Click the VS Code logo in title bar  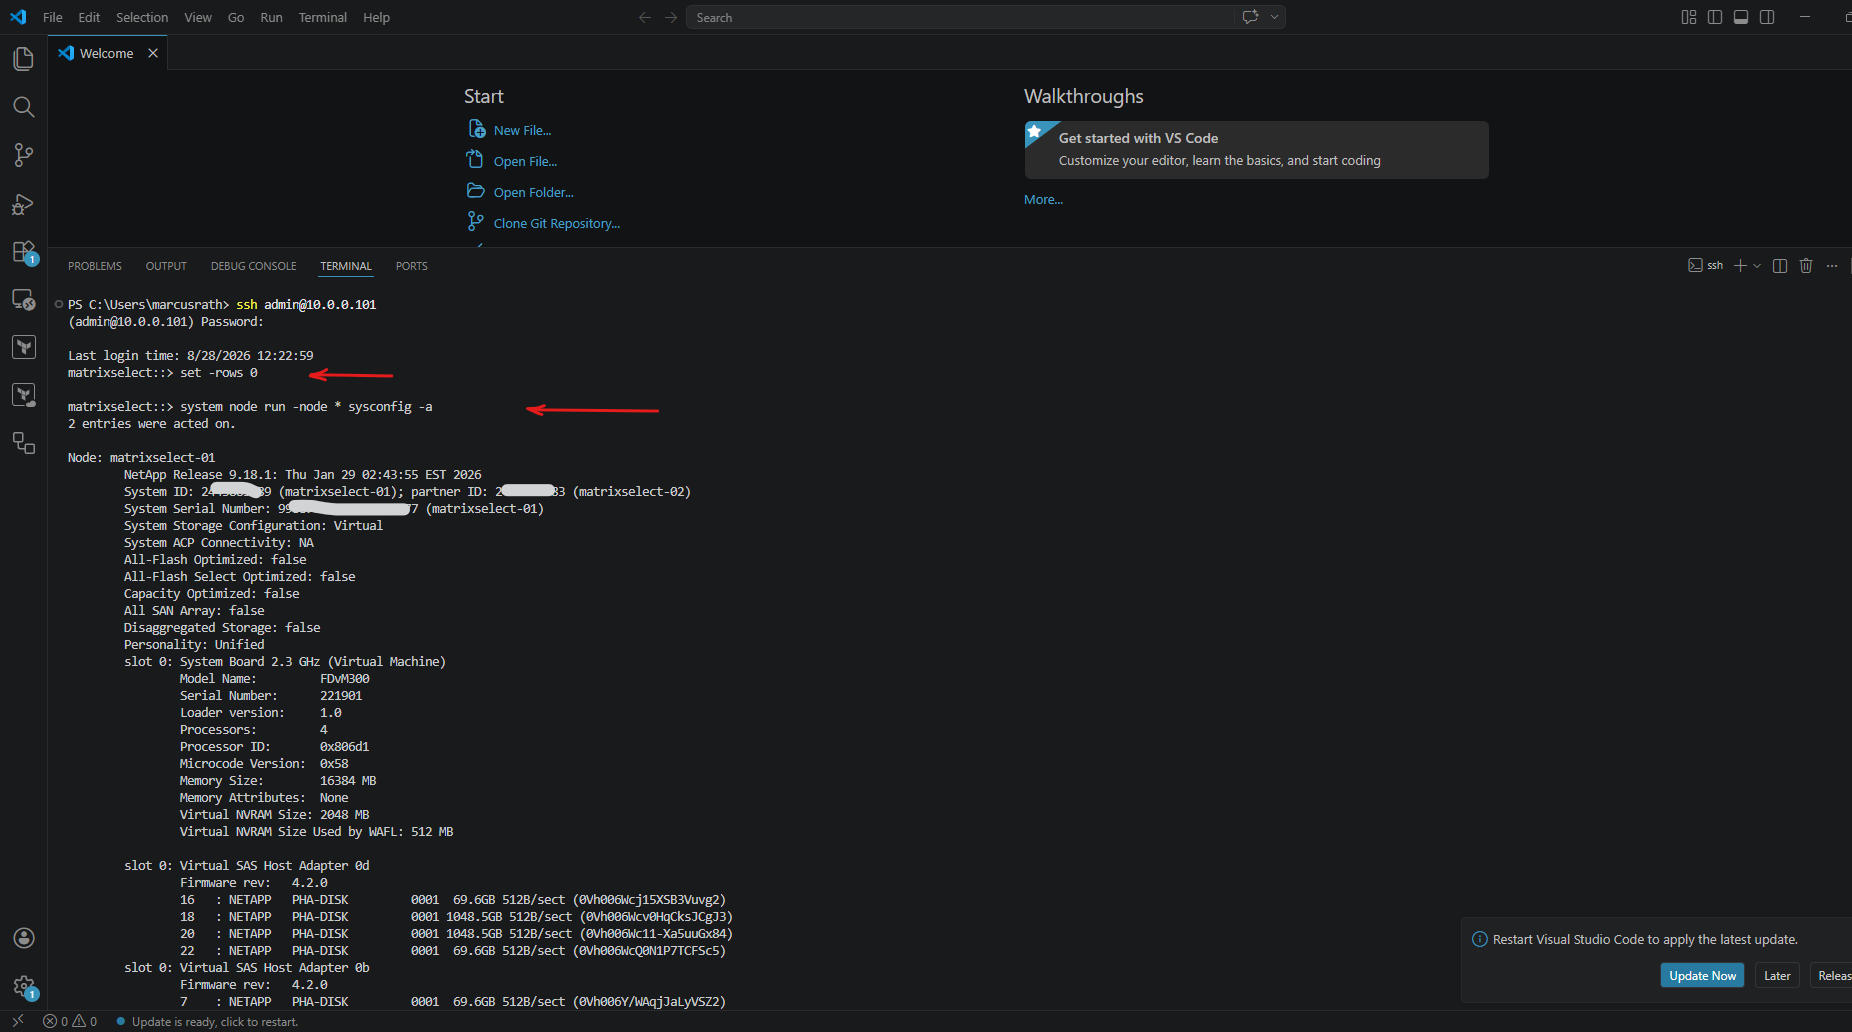click(18, 17)
